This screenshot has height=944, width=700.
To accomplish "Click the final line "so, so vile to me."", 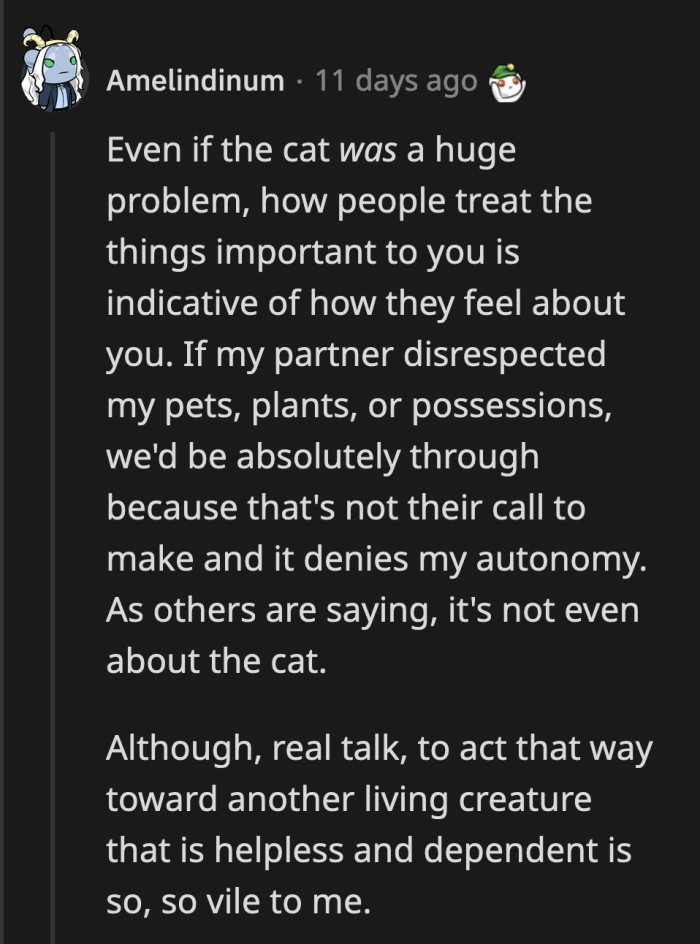I will pos(238,902).
